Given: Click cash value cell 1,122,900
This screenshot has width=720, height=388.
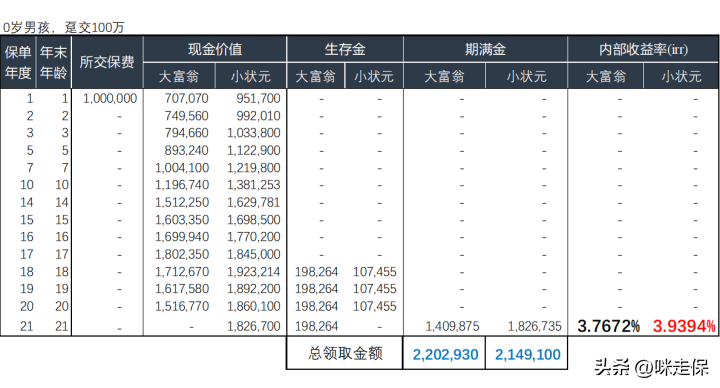Looking at the screenshot, I should click(254, 150).
